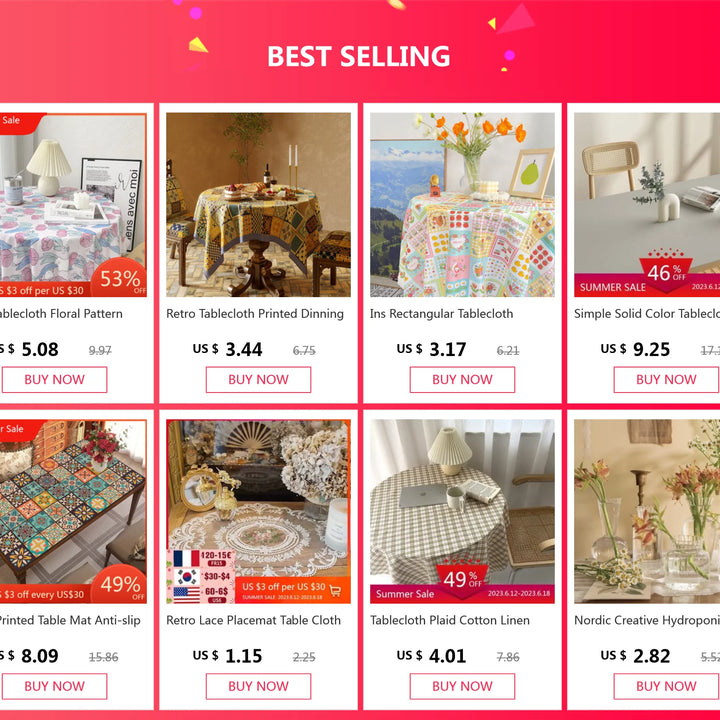
Task: Click BUY NOW for the $5.08 floral tablecloth
Action: (54, 380)
